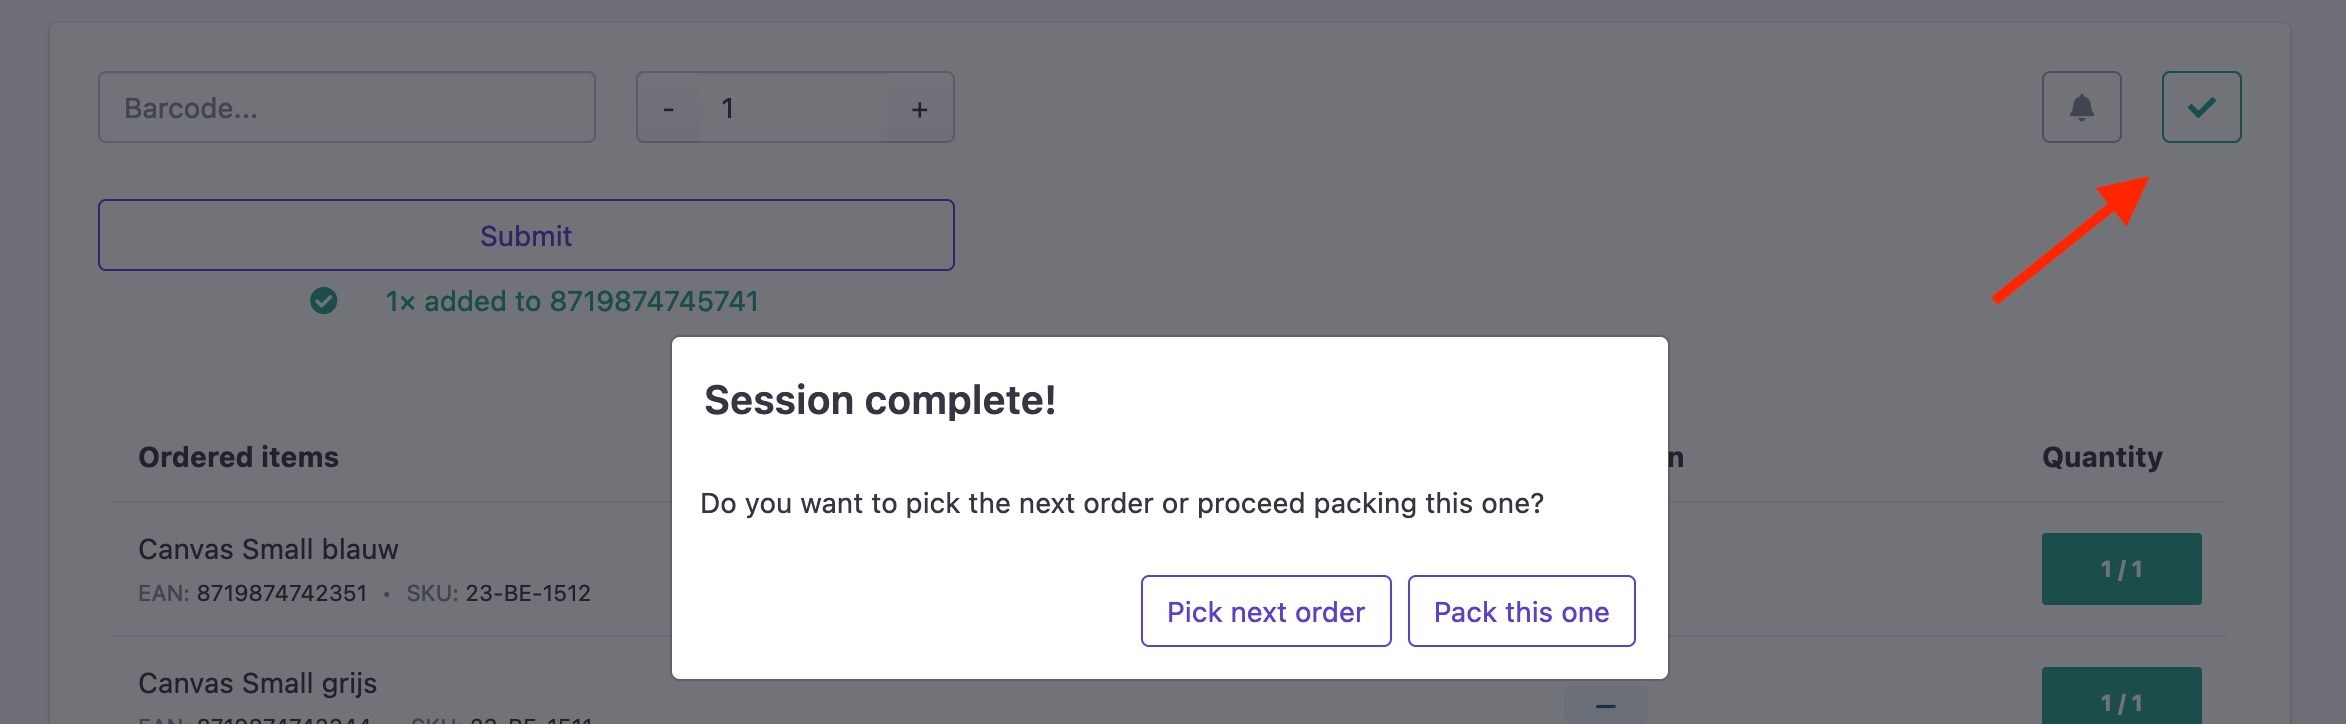
Task: Click the notification bell icon
Action: pyautogui.click(x=2081, y=107)
